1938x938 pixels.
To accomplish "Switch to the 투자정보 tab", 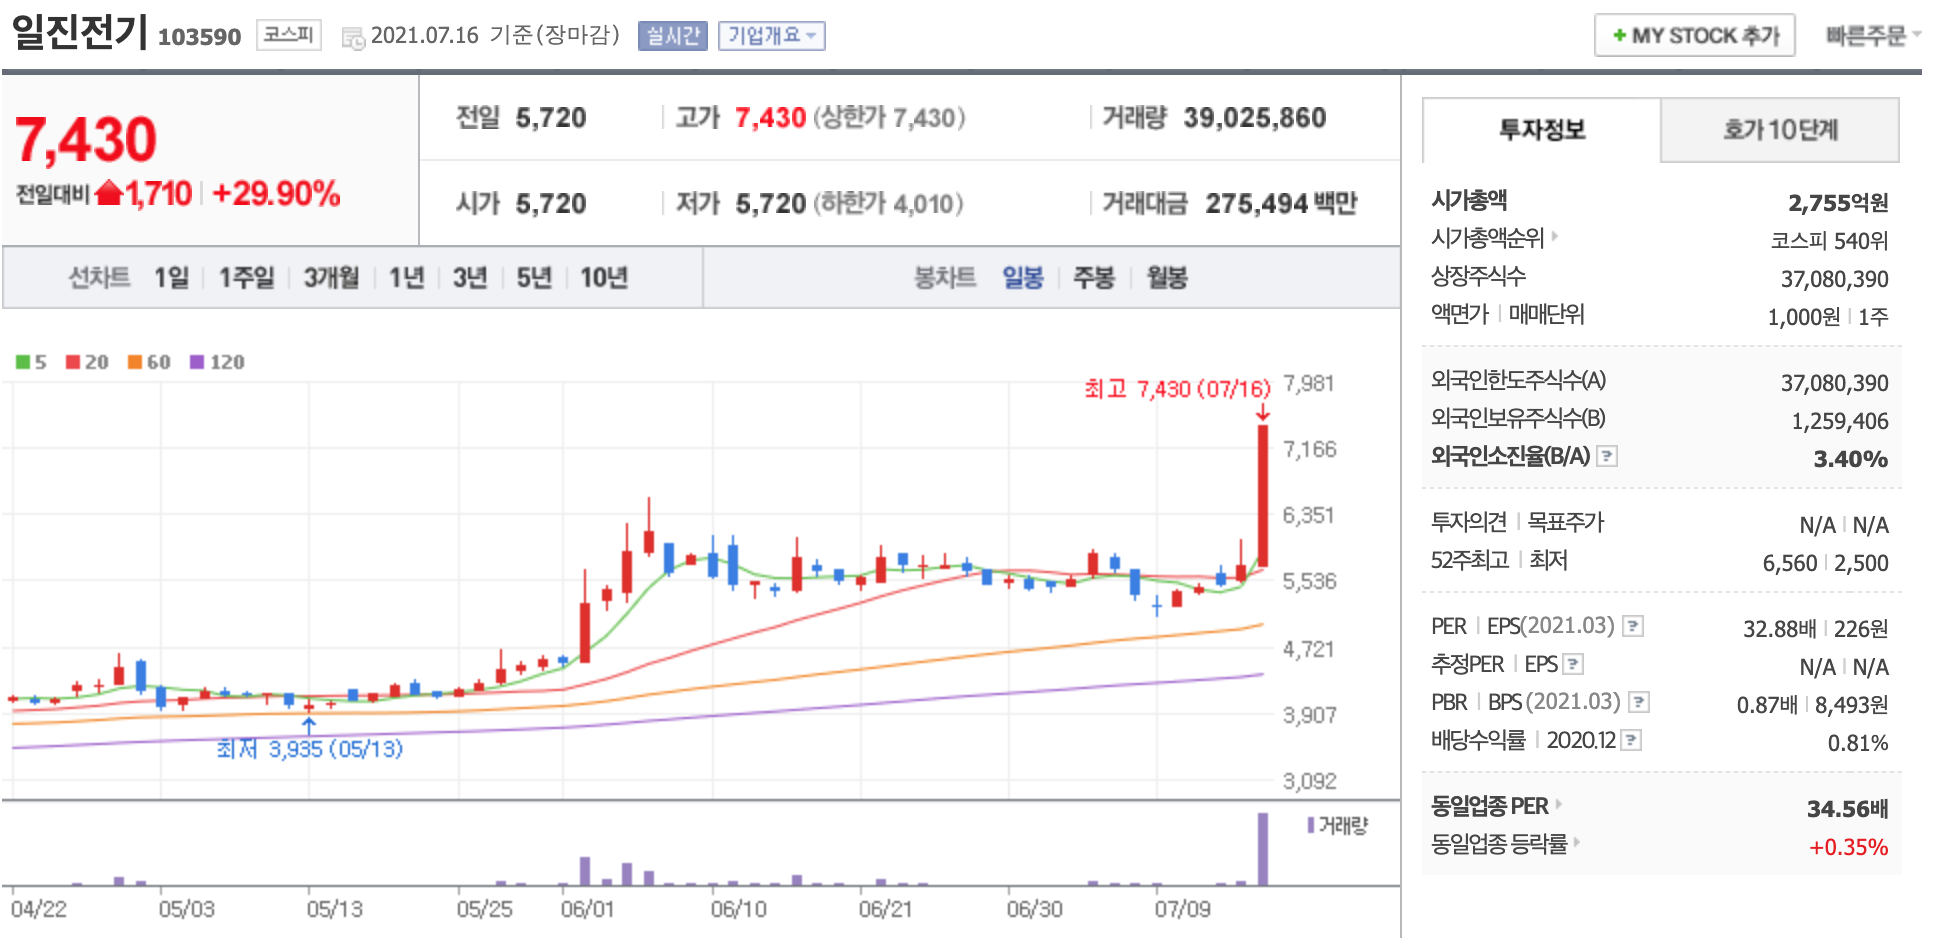I will [1541, 130].
